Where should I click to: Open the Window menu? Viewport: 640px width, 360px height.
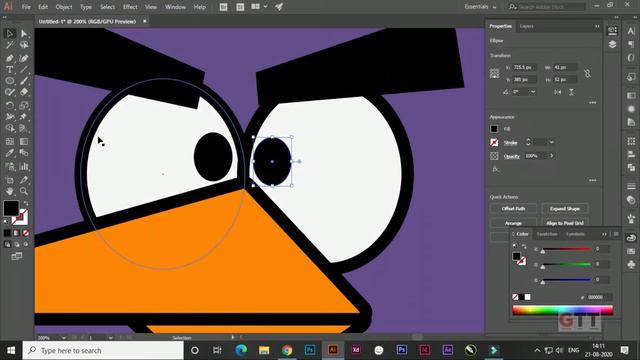point(176,7)
